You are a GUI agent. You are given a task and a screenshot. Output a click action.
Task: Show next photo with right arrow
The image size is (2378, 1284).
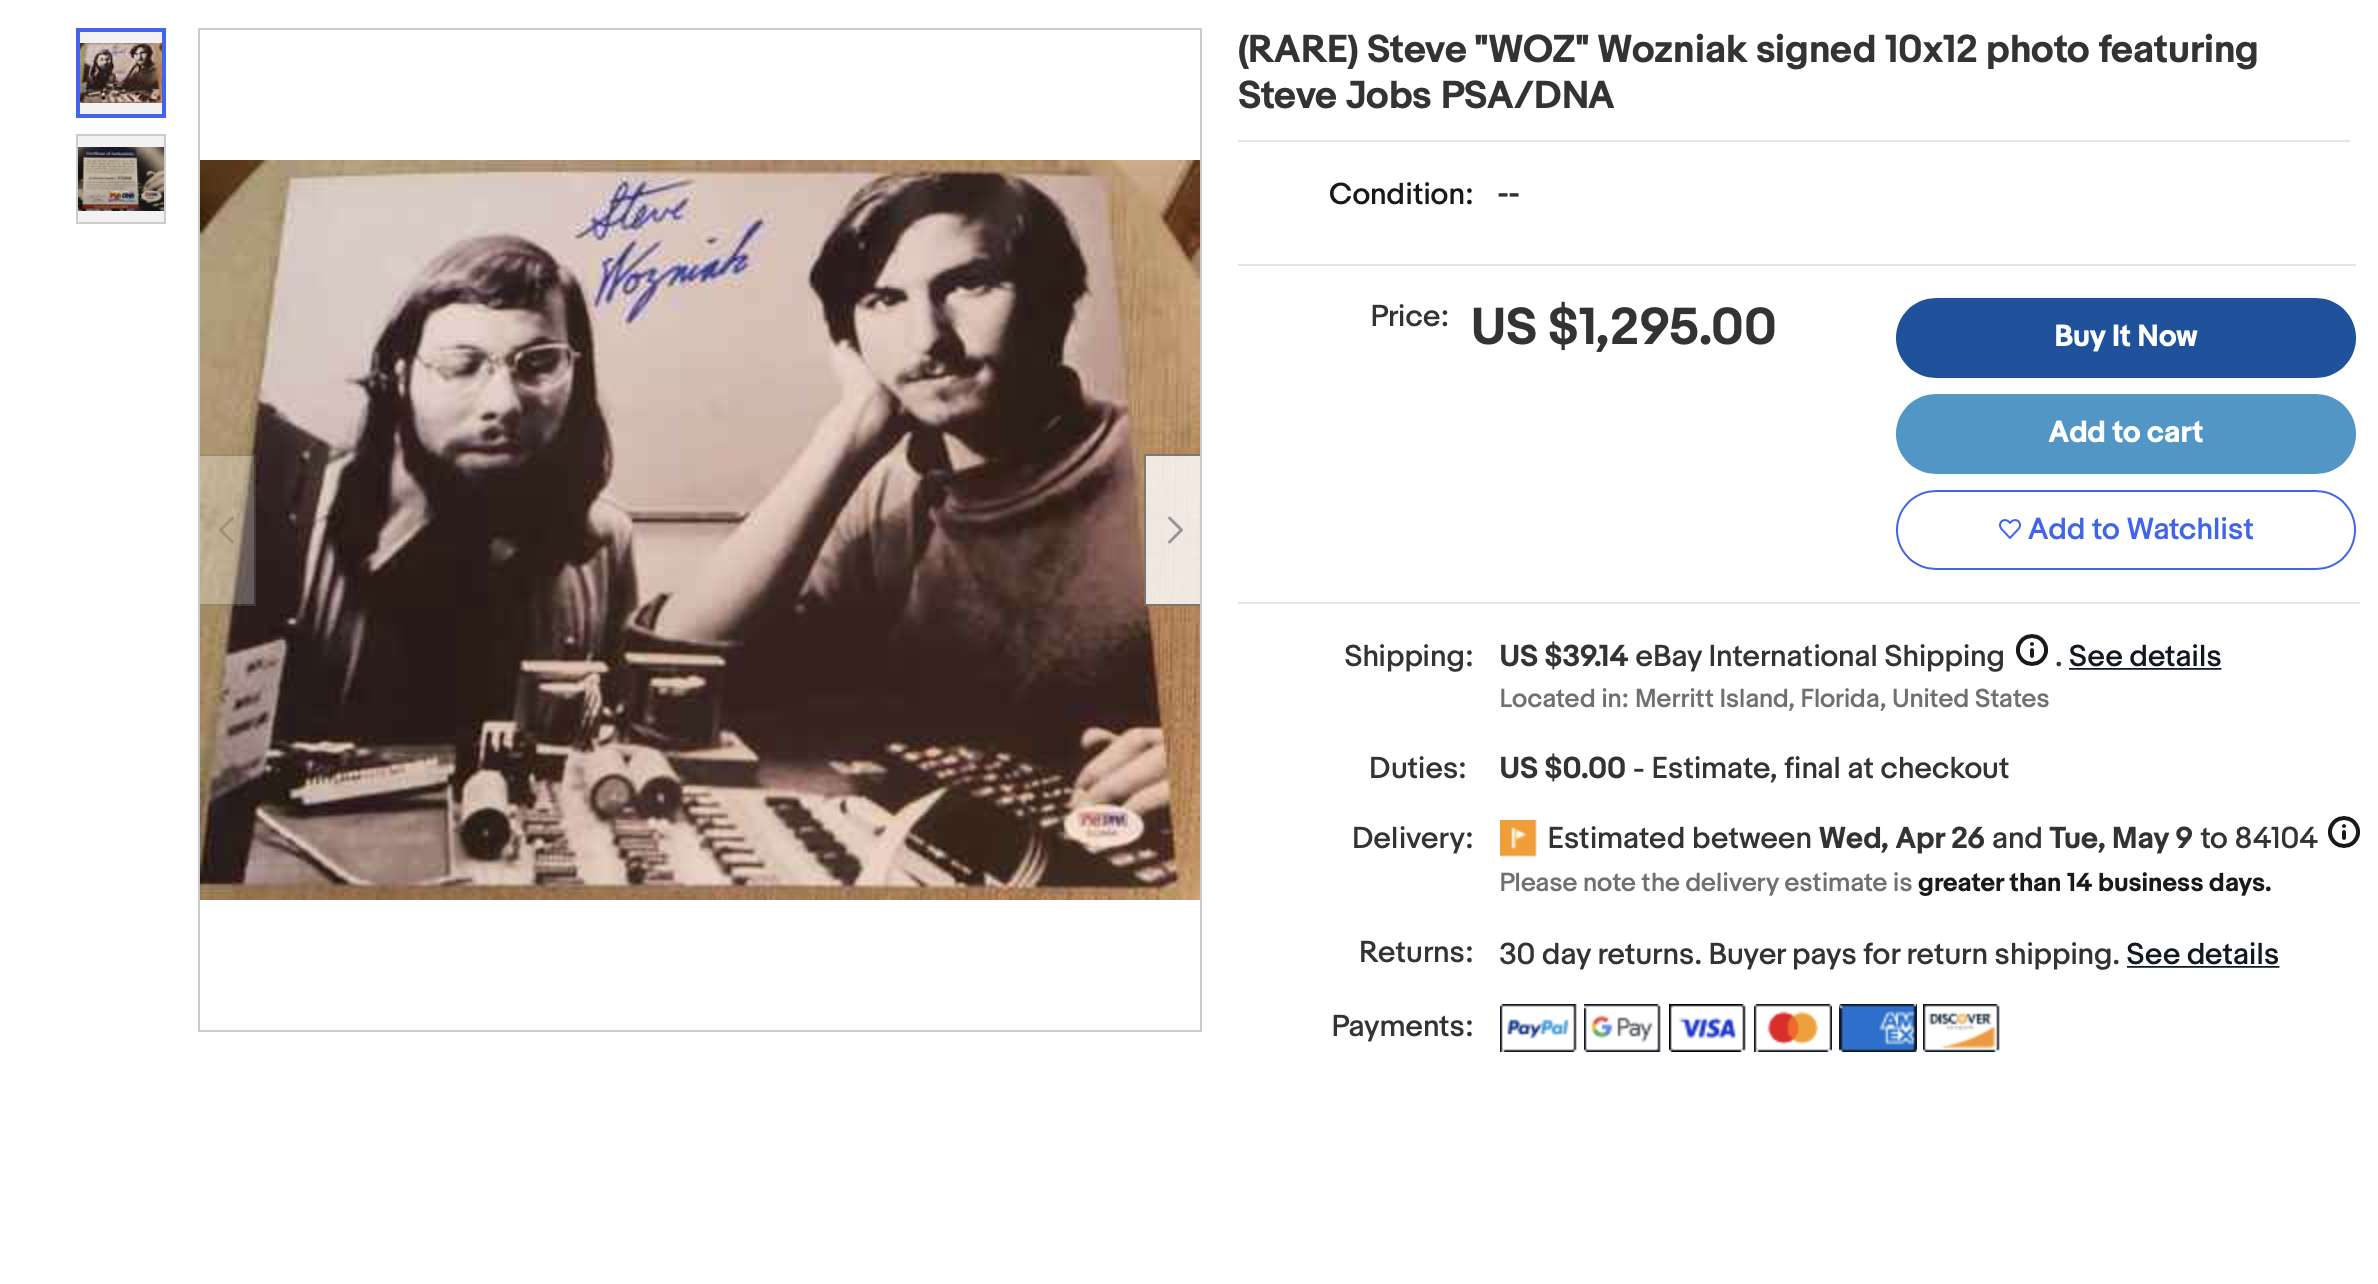click(x=1174, y=530)
